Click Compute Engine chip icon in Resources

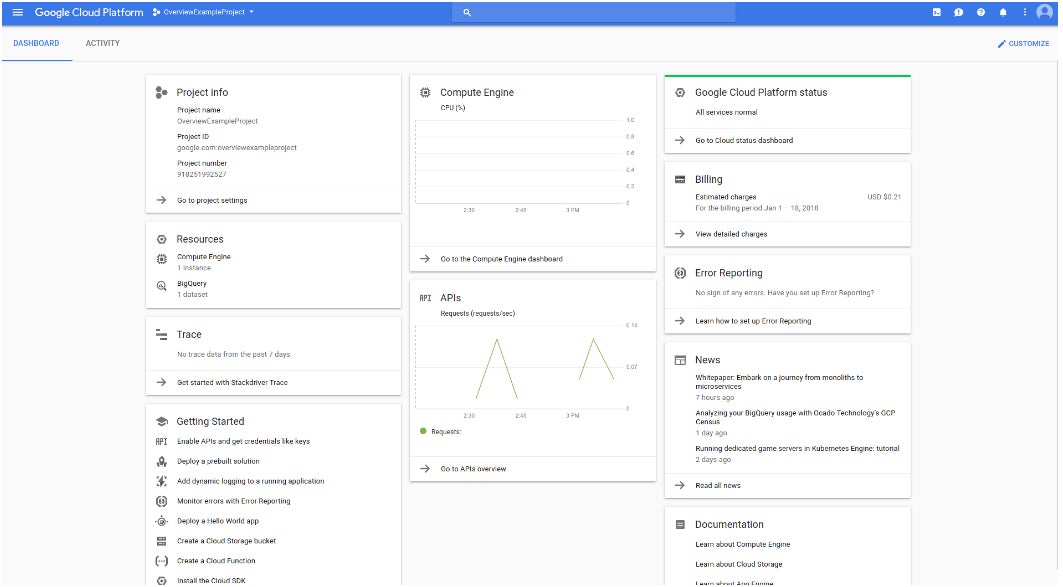161,259
